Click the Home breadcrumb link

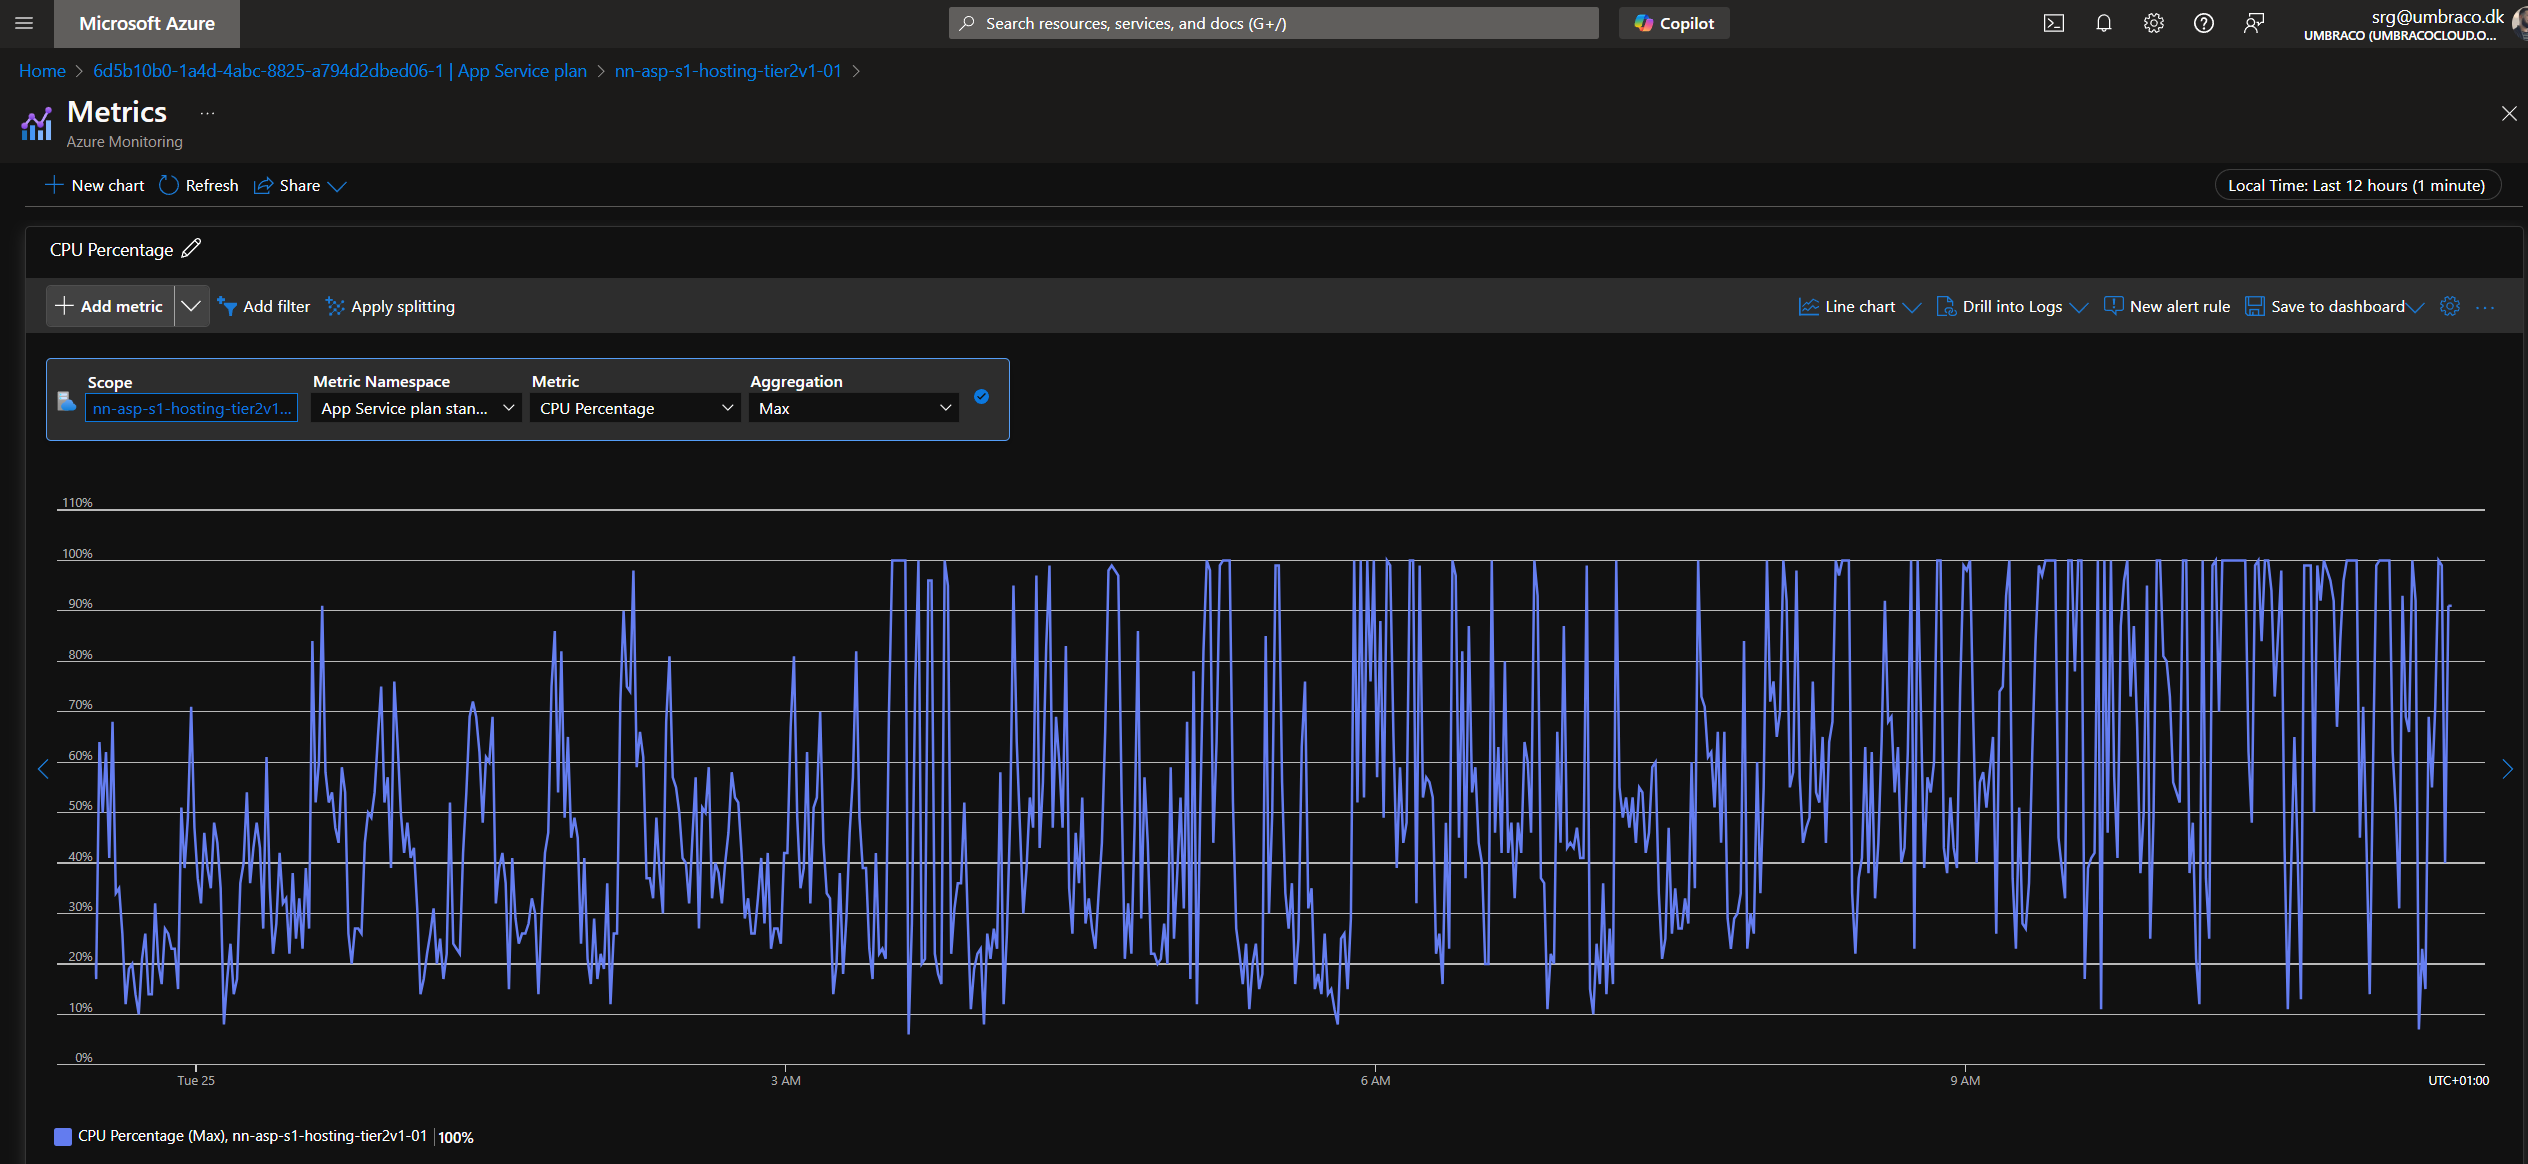[42, 71]
